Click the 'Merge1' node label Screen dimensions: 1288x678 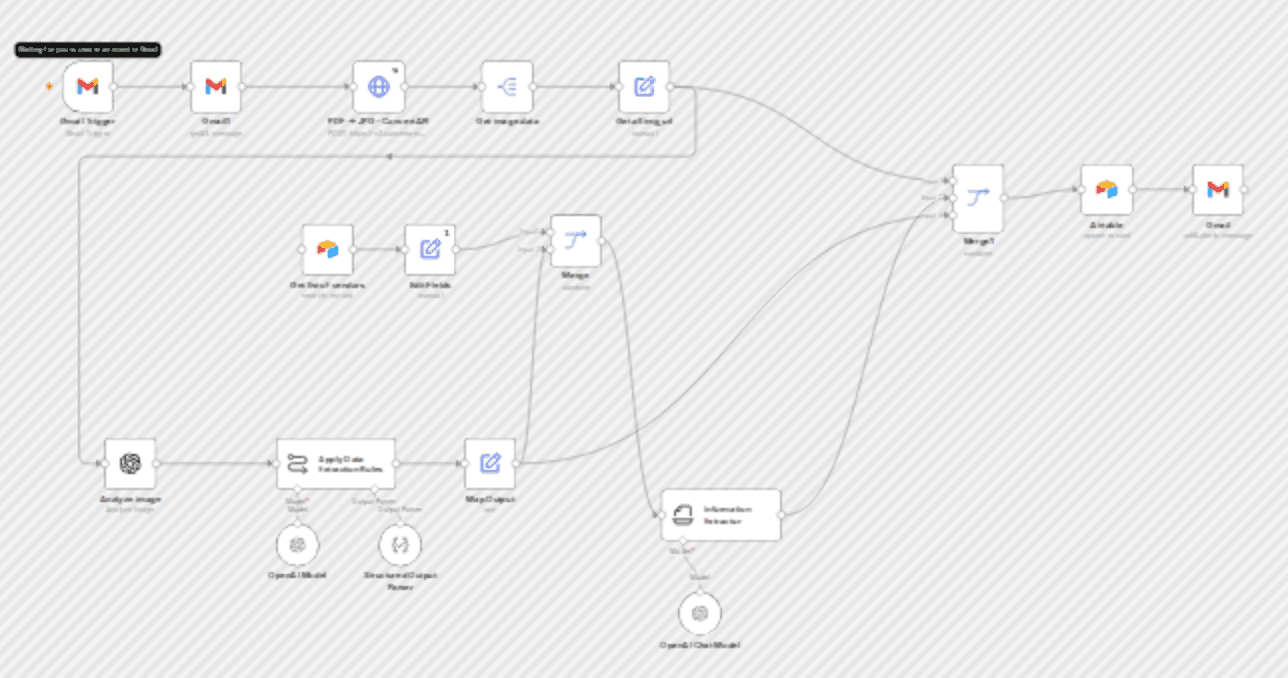977,242
